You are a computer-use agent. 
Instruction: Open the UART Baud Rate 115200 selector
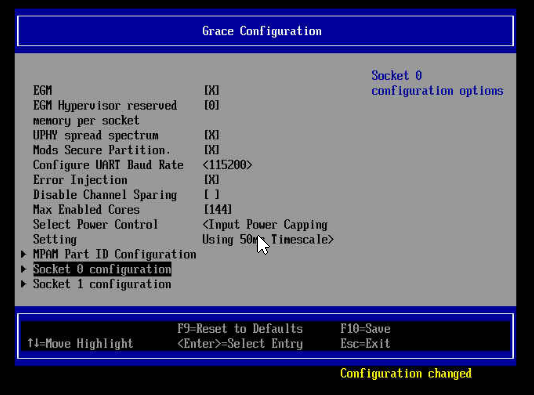pos(227,165)
